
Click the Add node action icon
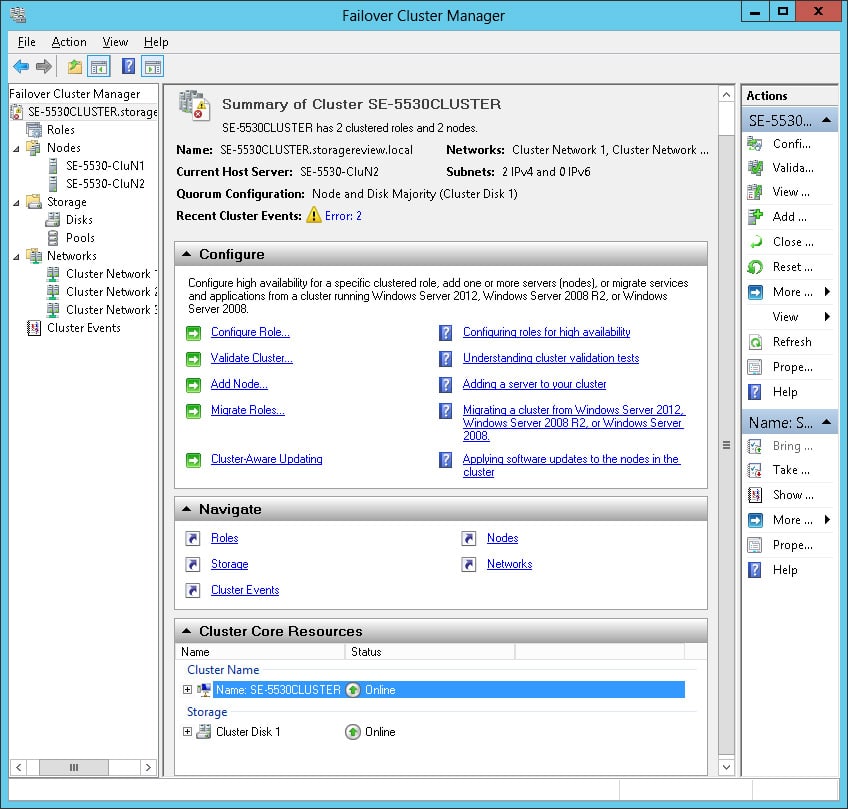[x=755, y=217]
